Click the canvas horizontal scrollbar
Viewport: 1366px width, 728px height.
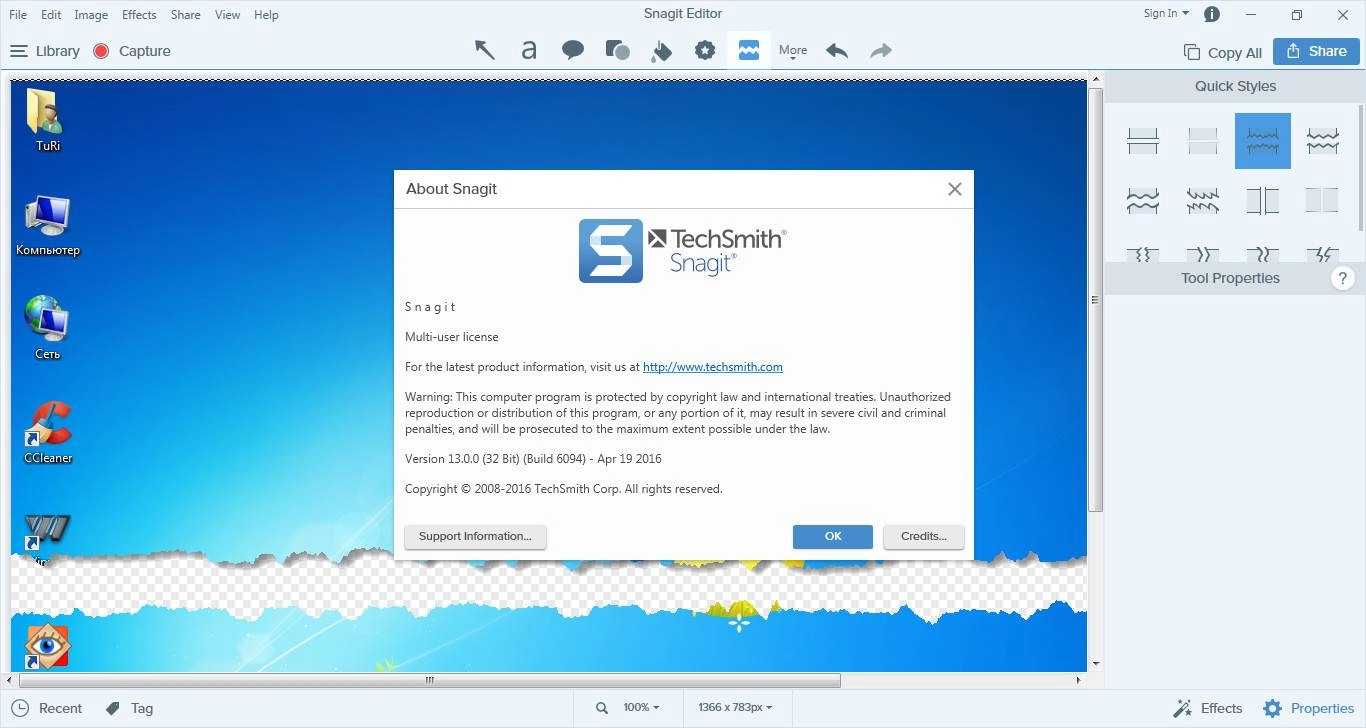click(x=429, y=680)
